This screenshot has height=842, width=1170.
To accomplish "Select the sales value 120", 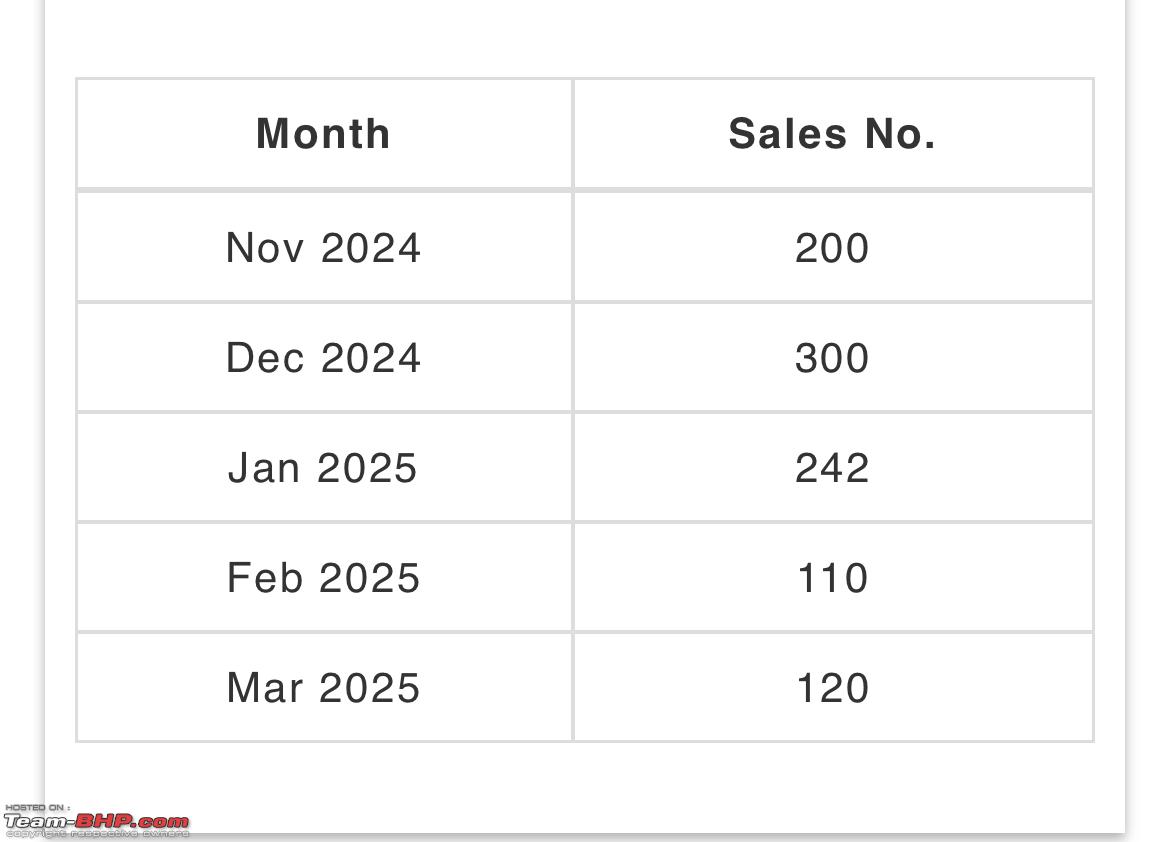I will [833, 687].
